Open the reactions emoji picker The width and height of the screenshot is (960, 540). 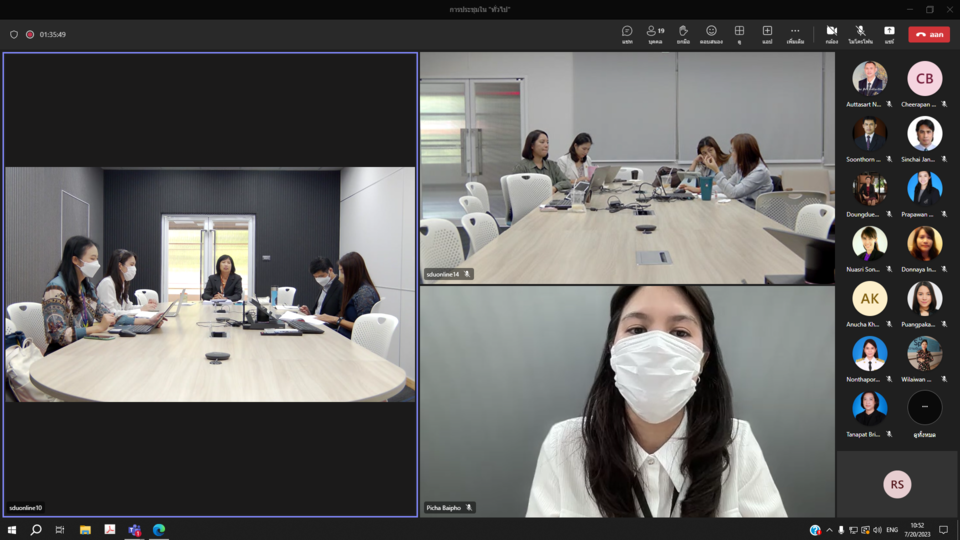pyautogui.click(x=711, y=34)
